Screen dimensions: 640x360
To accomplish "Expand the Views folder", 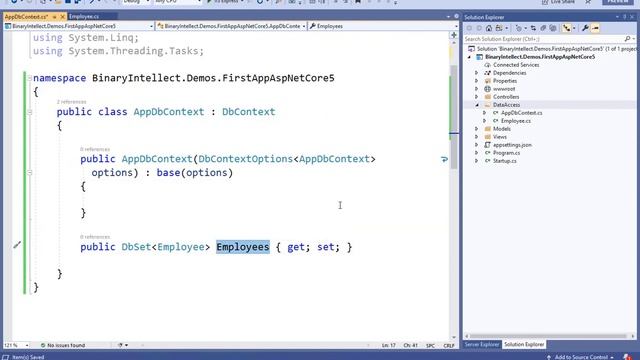I will [476, 137].
